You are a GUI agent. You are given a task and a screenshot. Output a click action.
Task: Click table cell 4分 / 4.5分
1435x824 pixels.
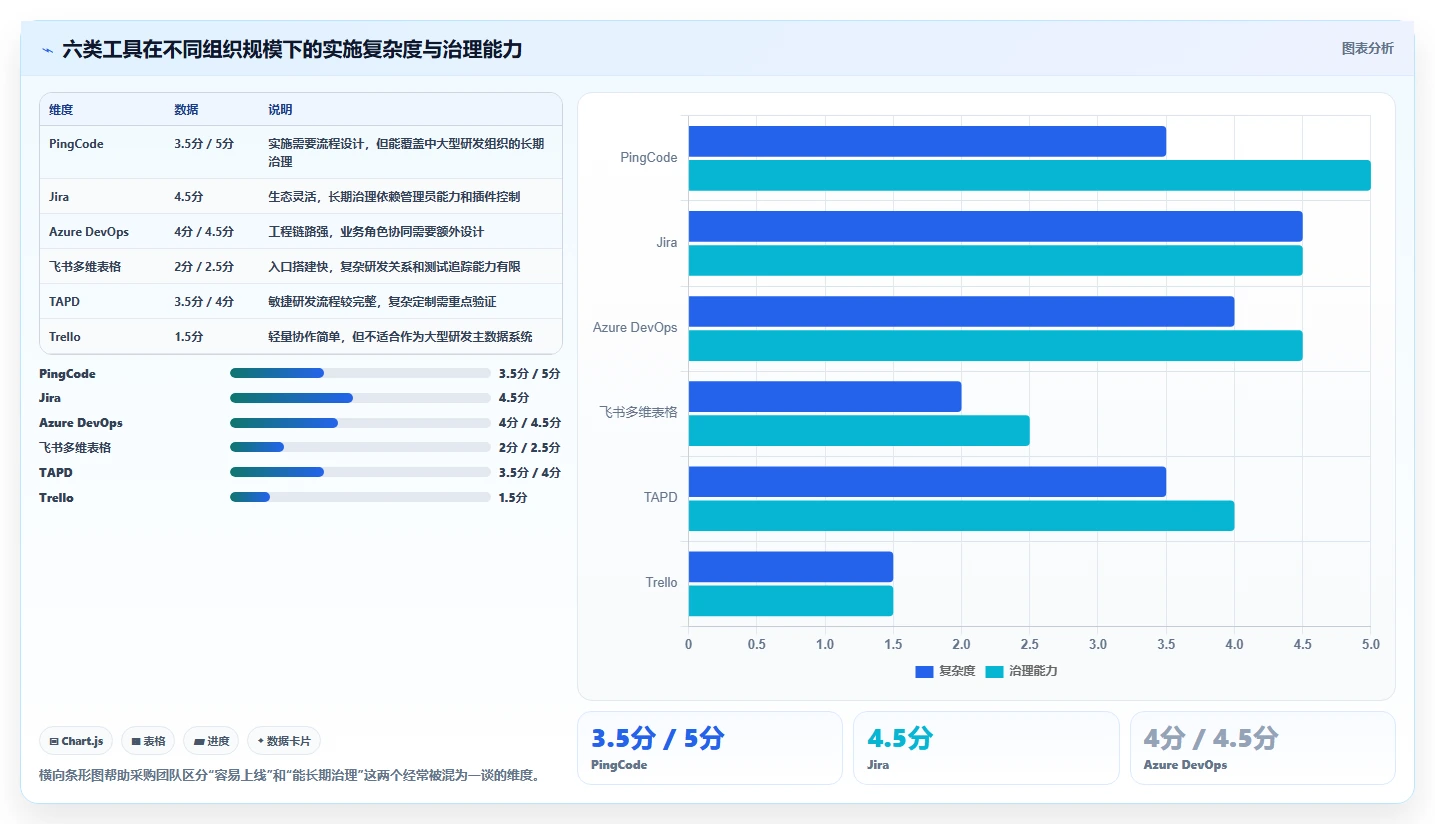tap(204, 232)
